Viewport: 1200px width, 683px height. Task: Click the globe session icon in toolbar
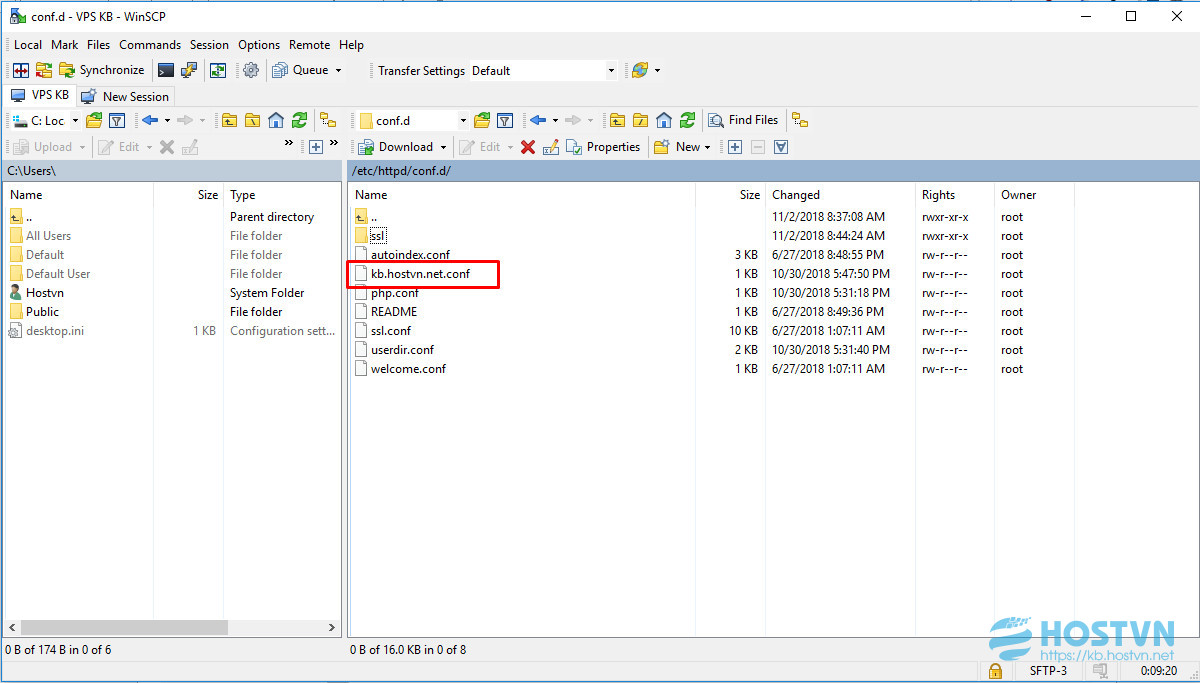639,70
